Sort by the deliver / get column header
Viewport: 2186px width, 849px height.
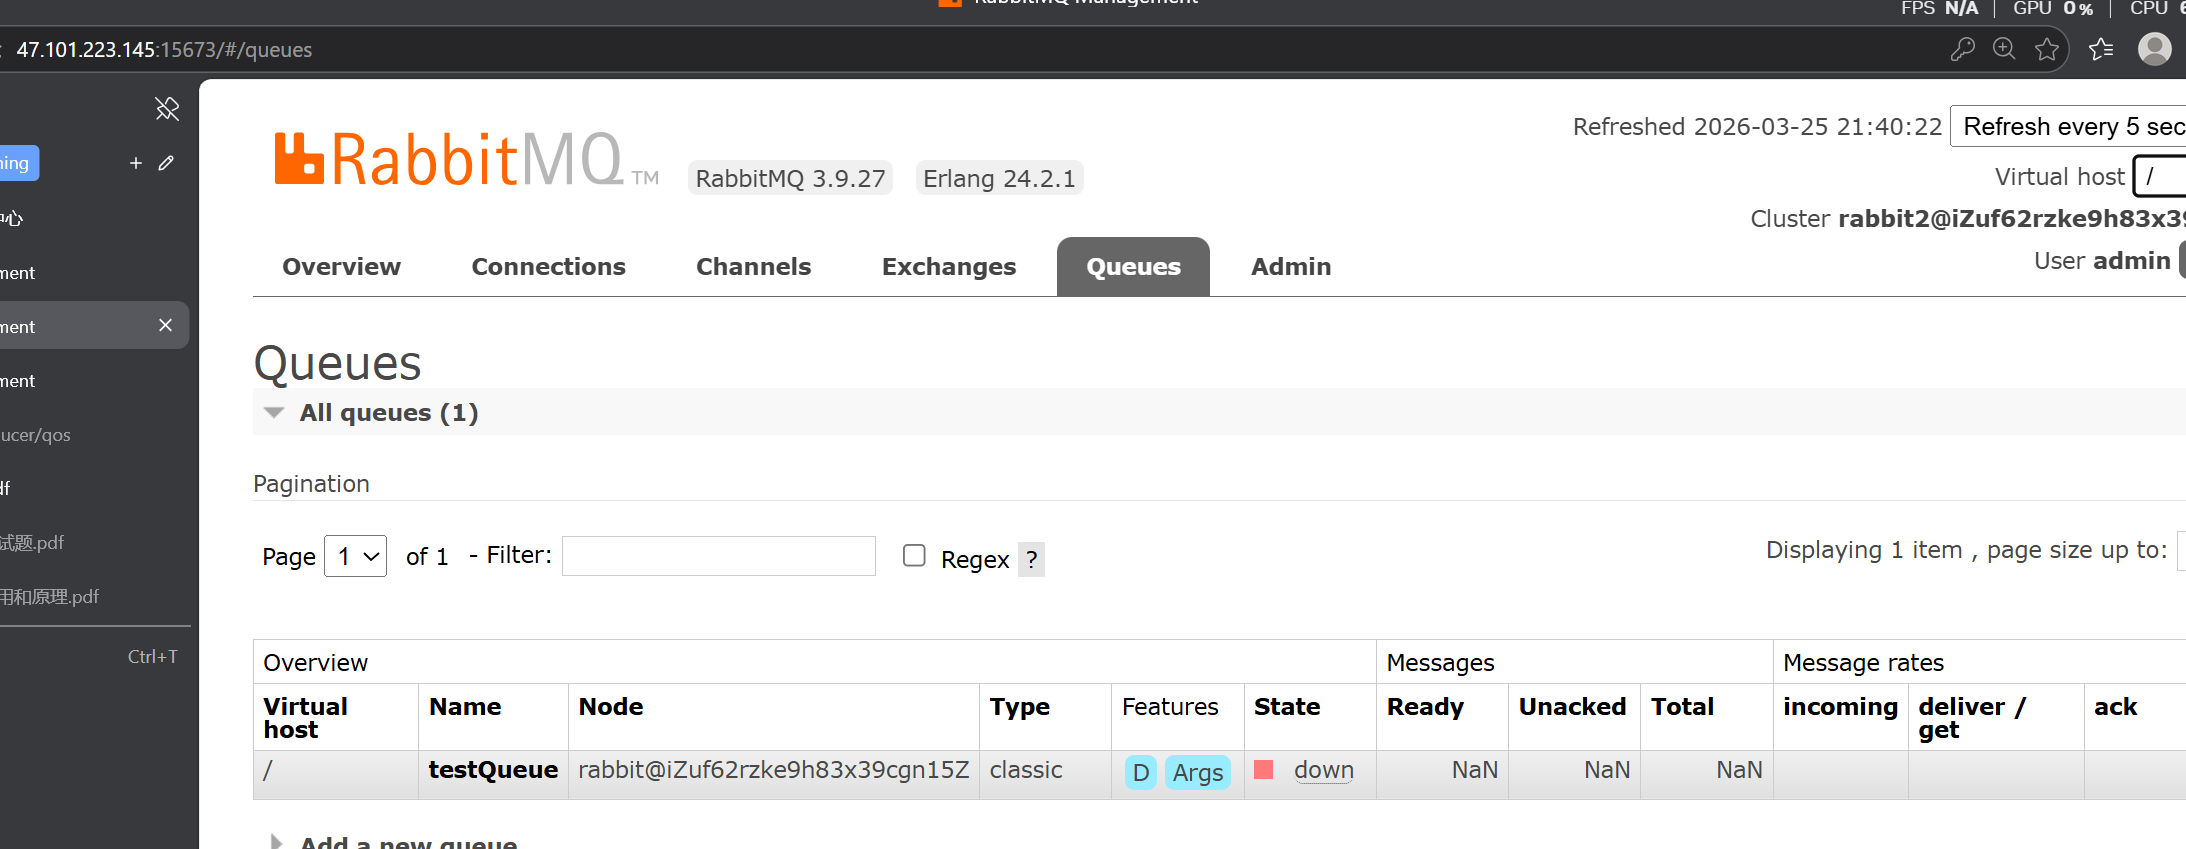tap(1971, 718)
